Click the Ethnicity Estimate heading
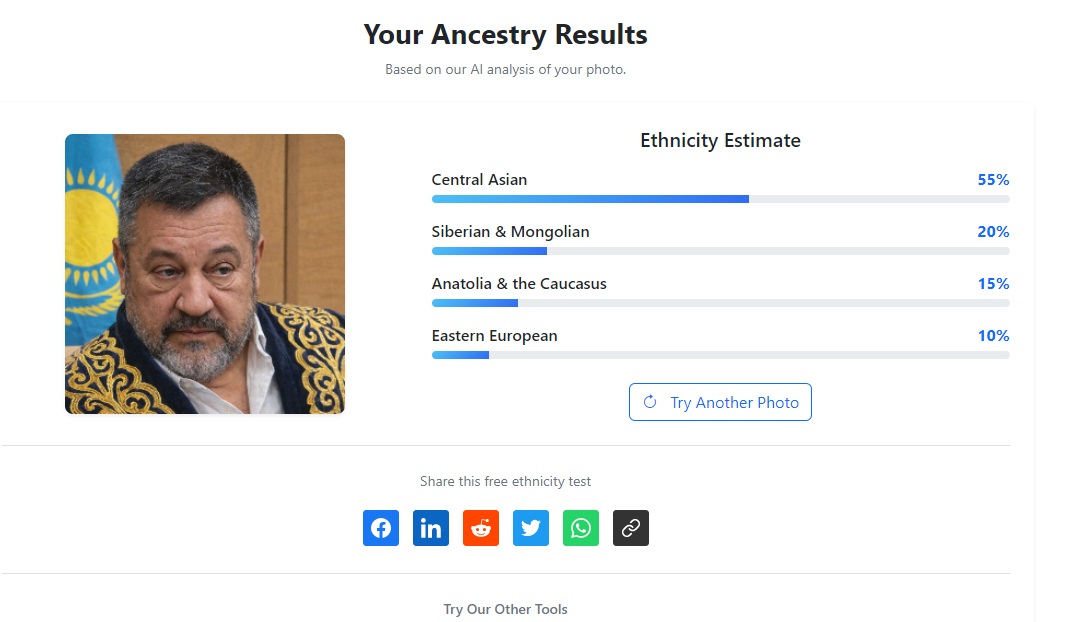Screen dimensions: 1090x622 720,141
